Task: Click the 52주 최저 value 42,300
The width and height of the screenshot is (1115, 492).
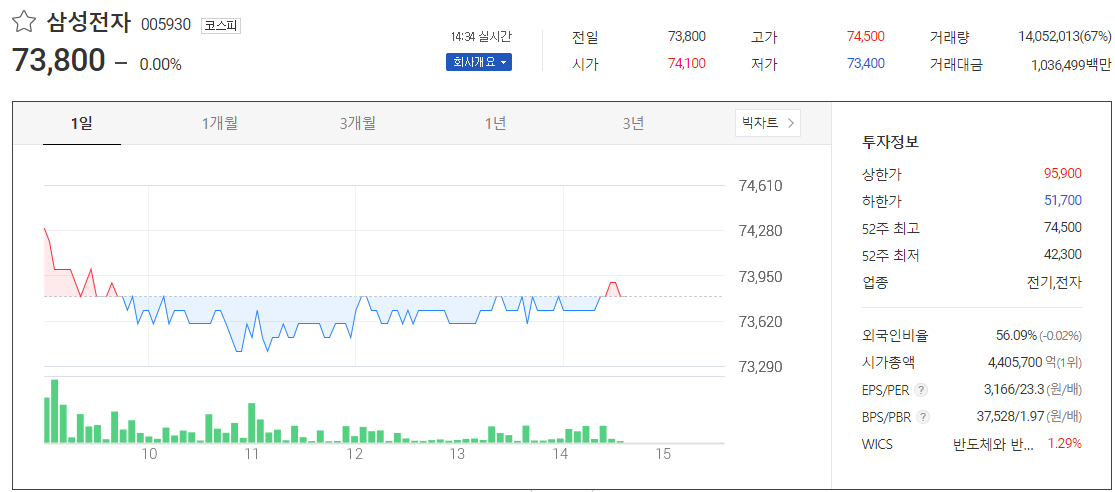Action: click(1062, 255)
